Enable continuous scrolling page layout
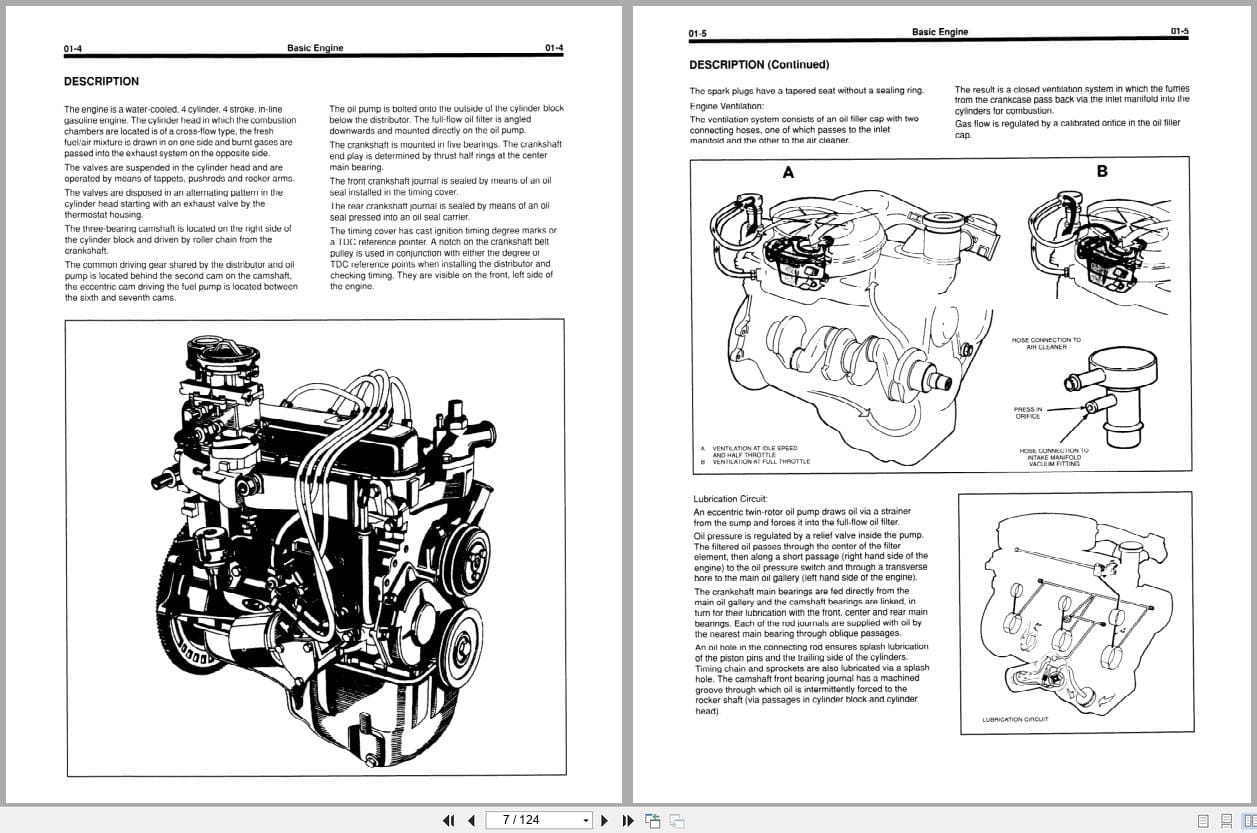This screenshot has height=833, width=1257. [x=1226, y=820]
